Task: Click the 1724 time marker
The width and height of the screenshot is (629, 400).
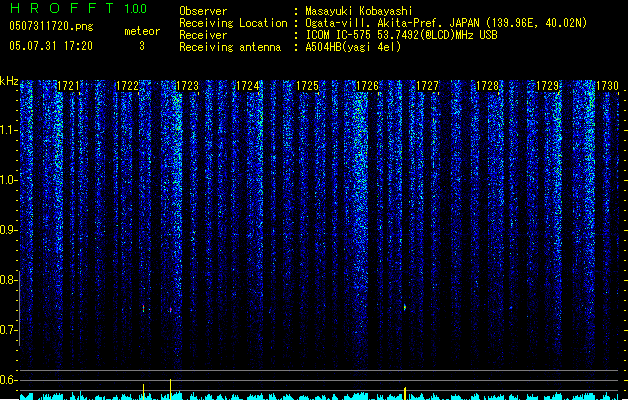Action: tap(248, 86)
